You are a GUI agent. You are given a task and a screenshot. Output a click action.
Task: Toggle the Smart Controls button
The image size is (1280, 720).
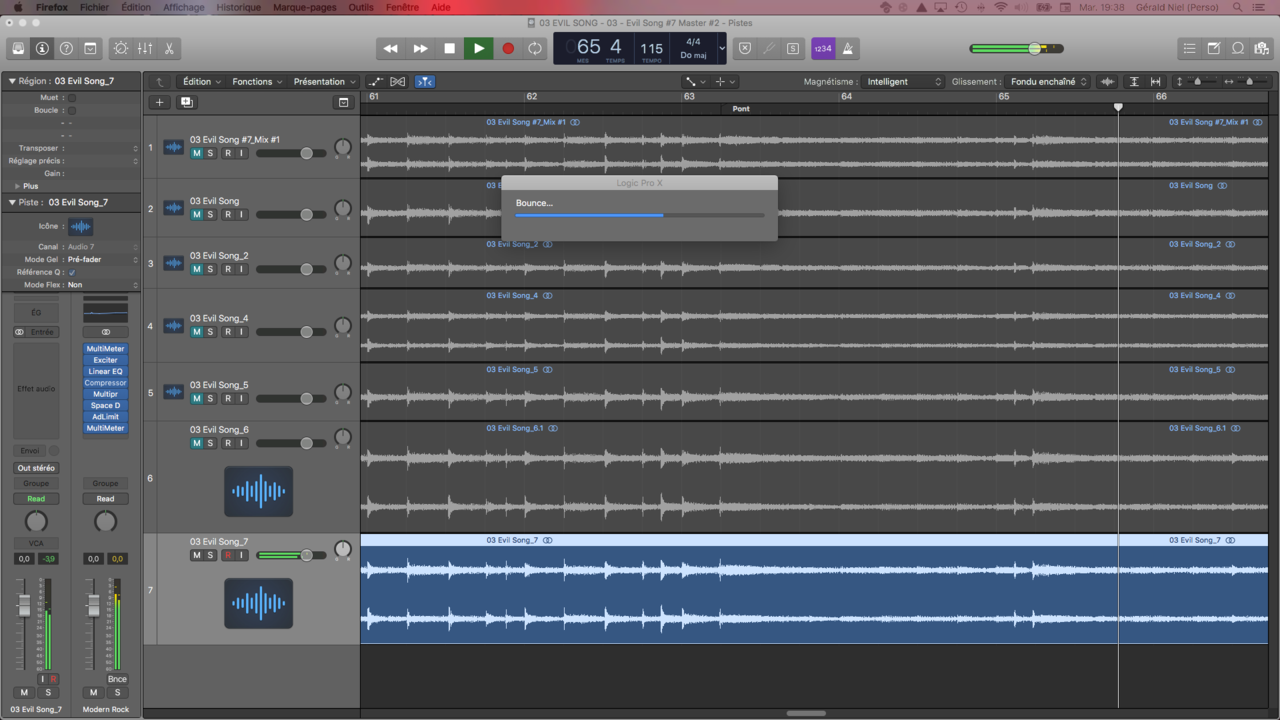click(121, 48)
